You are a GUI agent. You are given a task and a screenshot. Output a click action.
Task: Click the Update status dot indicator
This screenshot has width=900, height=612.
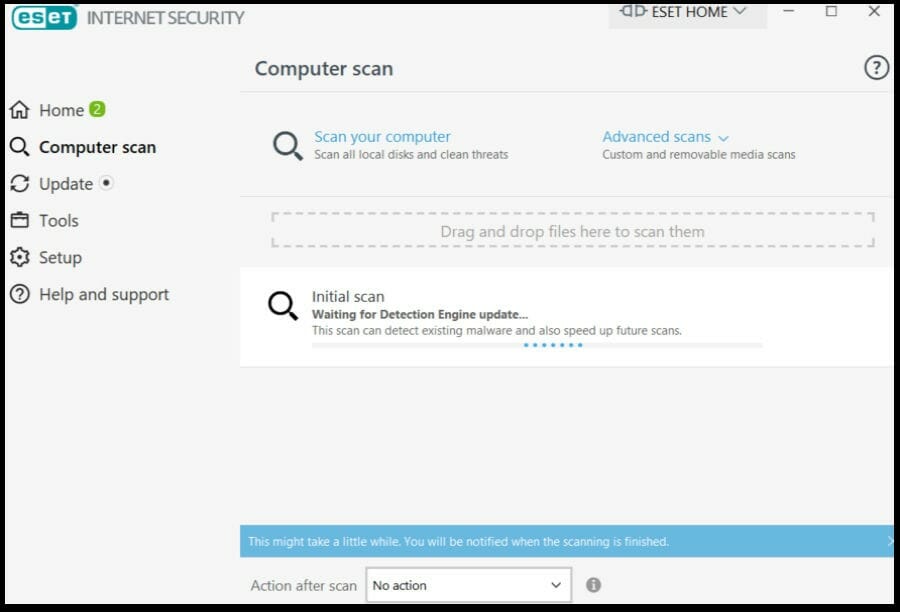click(x=106, y=183)
